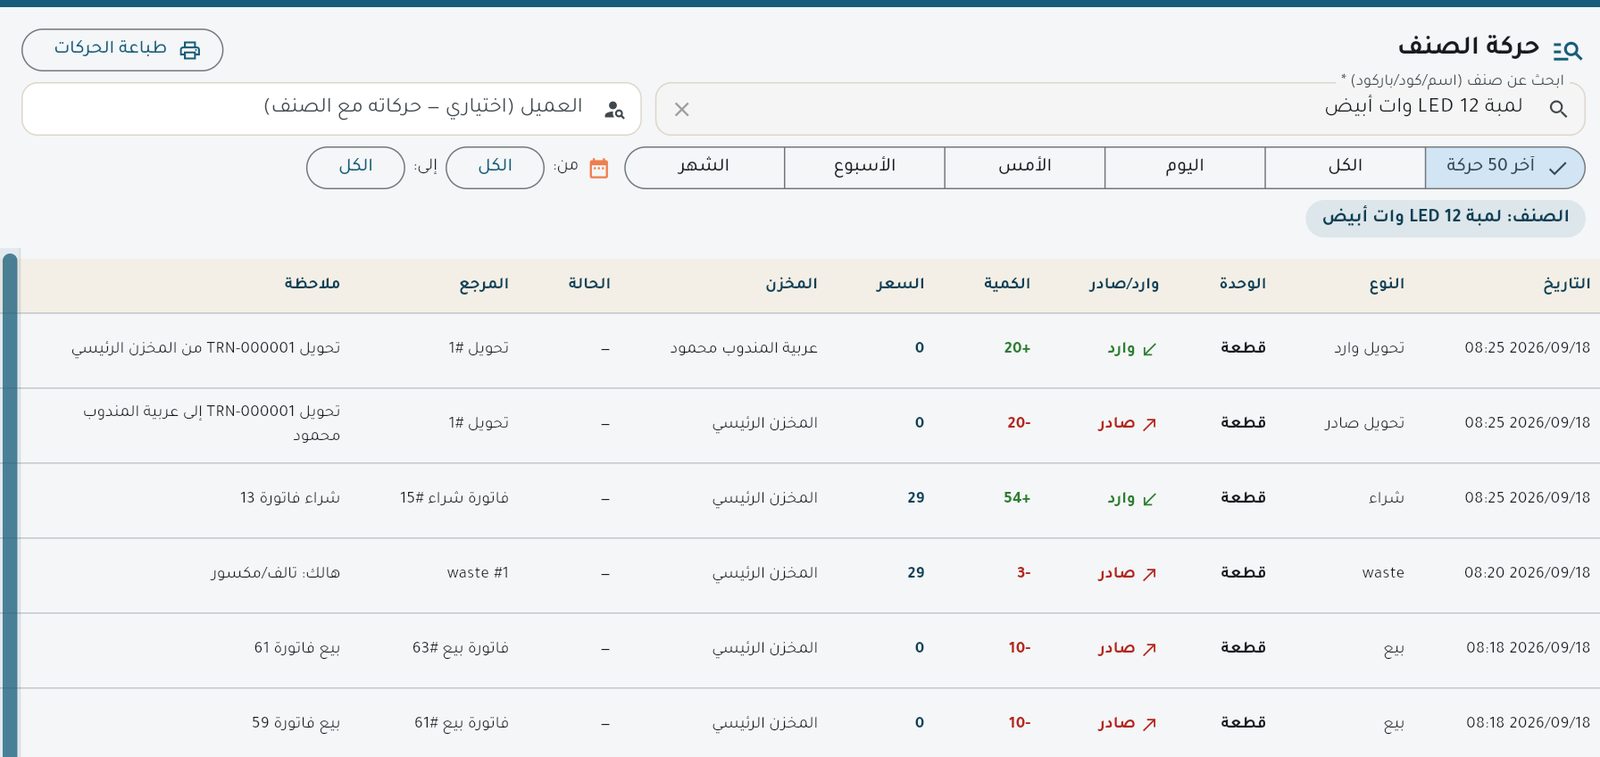Click price 29 in the waste row
The image size is (1600, 757).
(916, 573)
